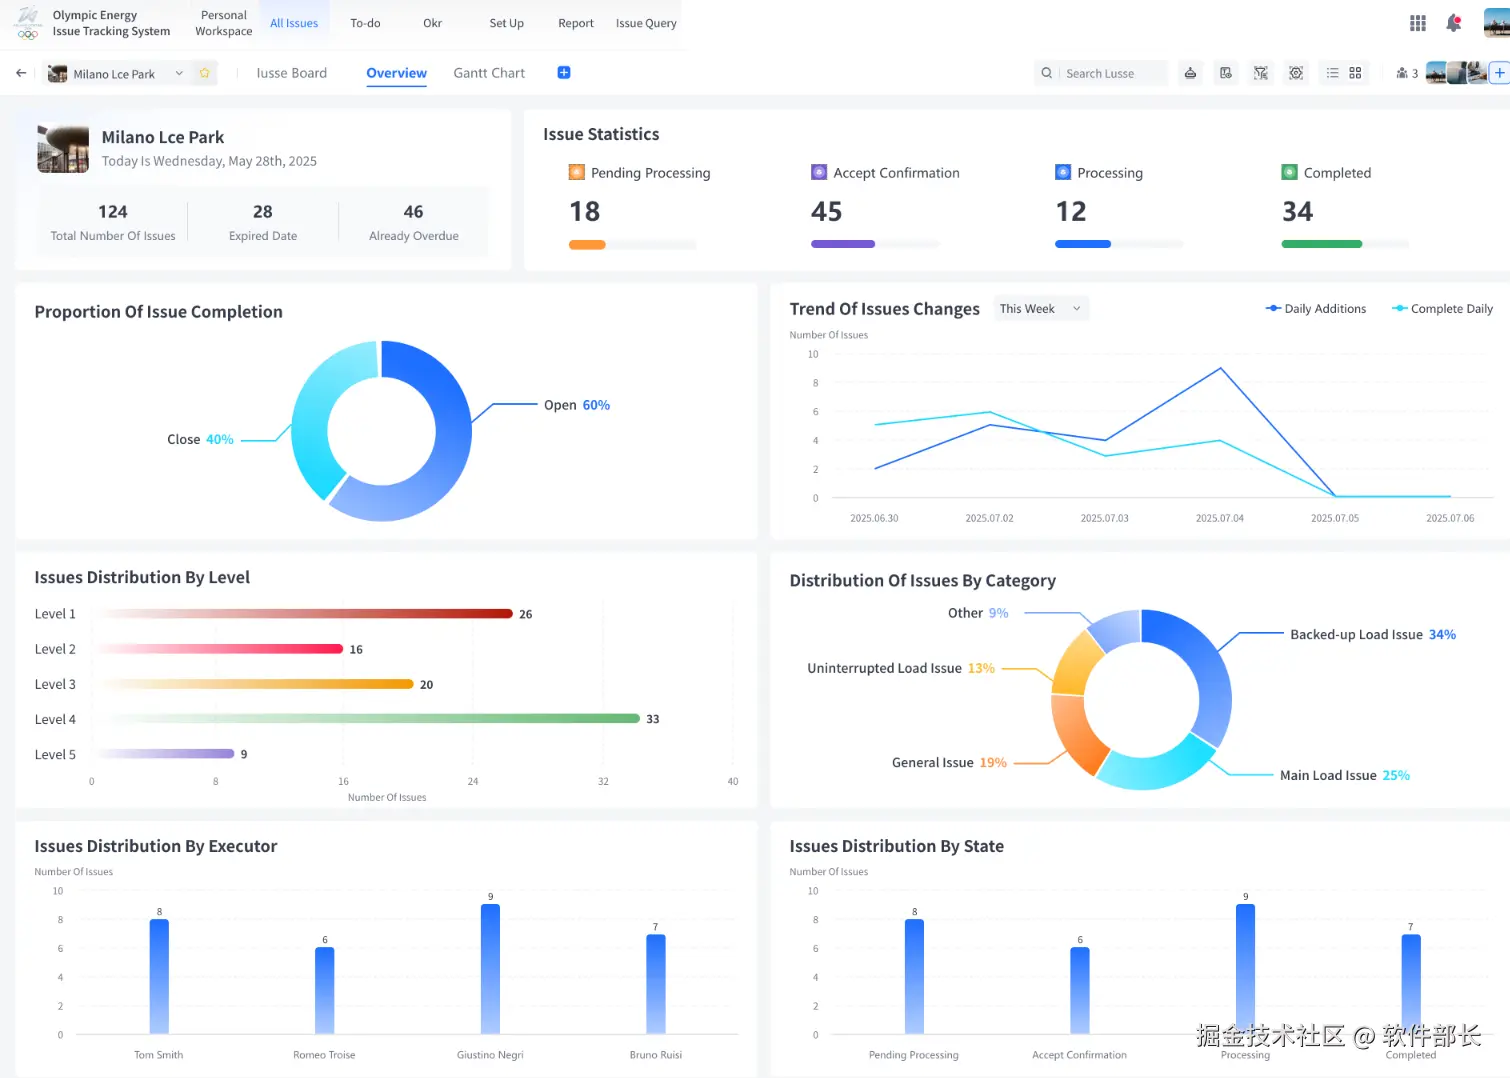Open the filter funnel icon in toolbar
Screen dimensions: 1510x1078
click(x=1261, y=73)
